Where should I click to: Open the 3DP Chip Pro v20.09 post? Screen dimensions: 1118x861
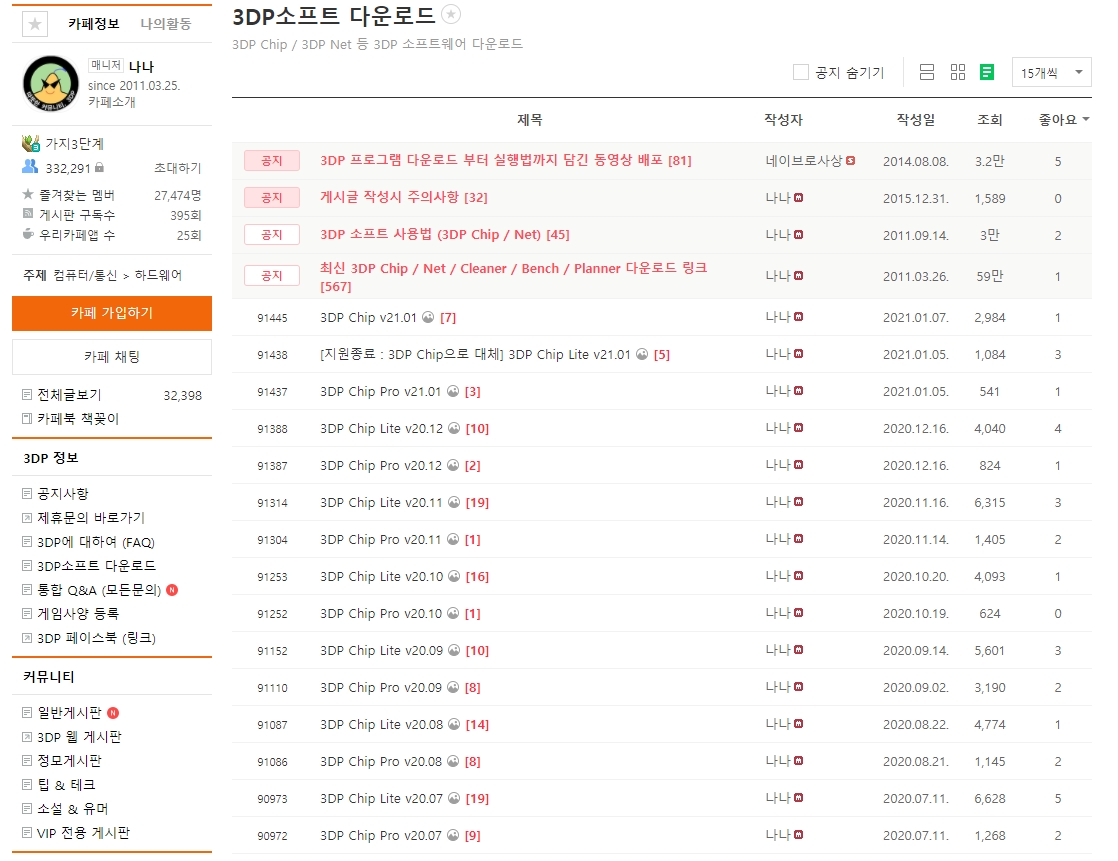pos(381,688)
